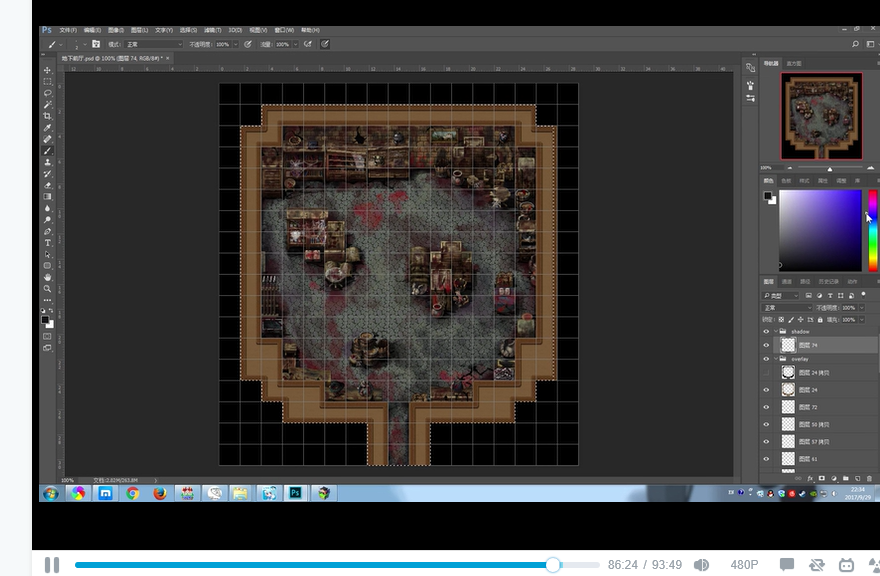This screenshot has width=880, height=576.
Task: Create a new group with folder icon
Action: point(846,478)
